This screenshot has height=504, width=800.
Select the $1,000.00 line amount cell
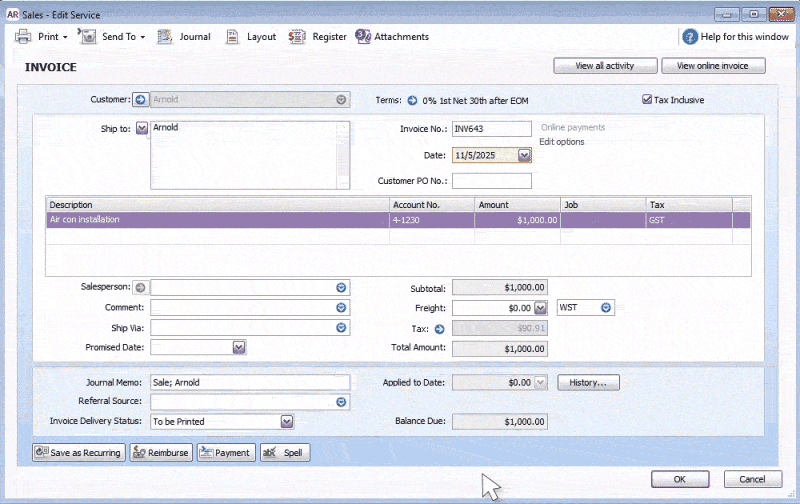tap(517, 220)
